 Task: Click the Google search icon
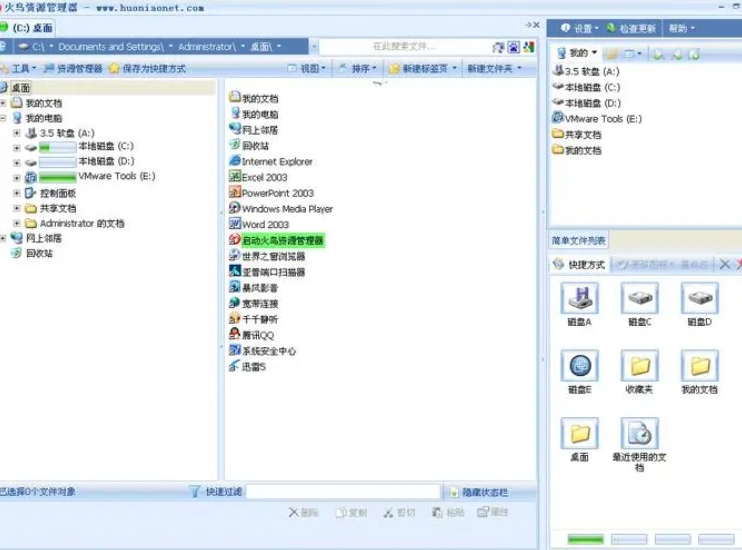pyautogui.click(x=529, y=47)
